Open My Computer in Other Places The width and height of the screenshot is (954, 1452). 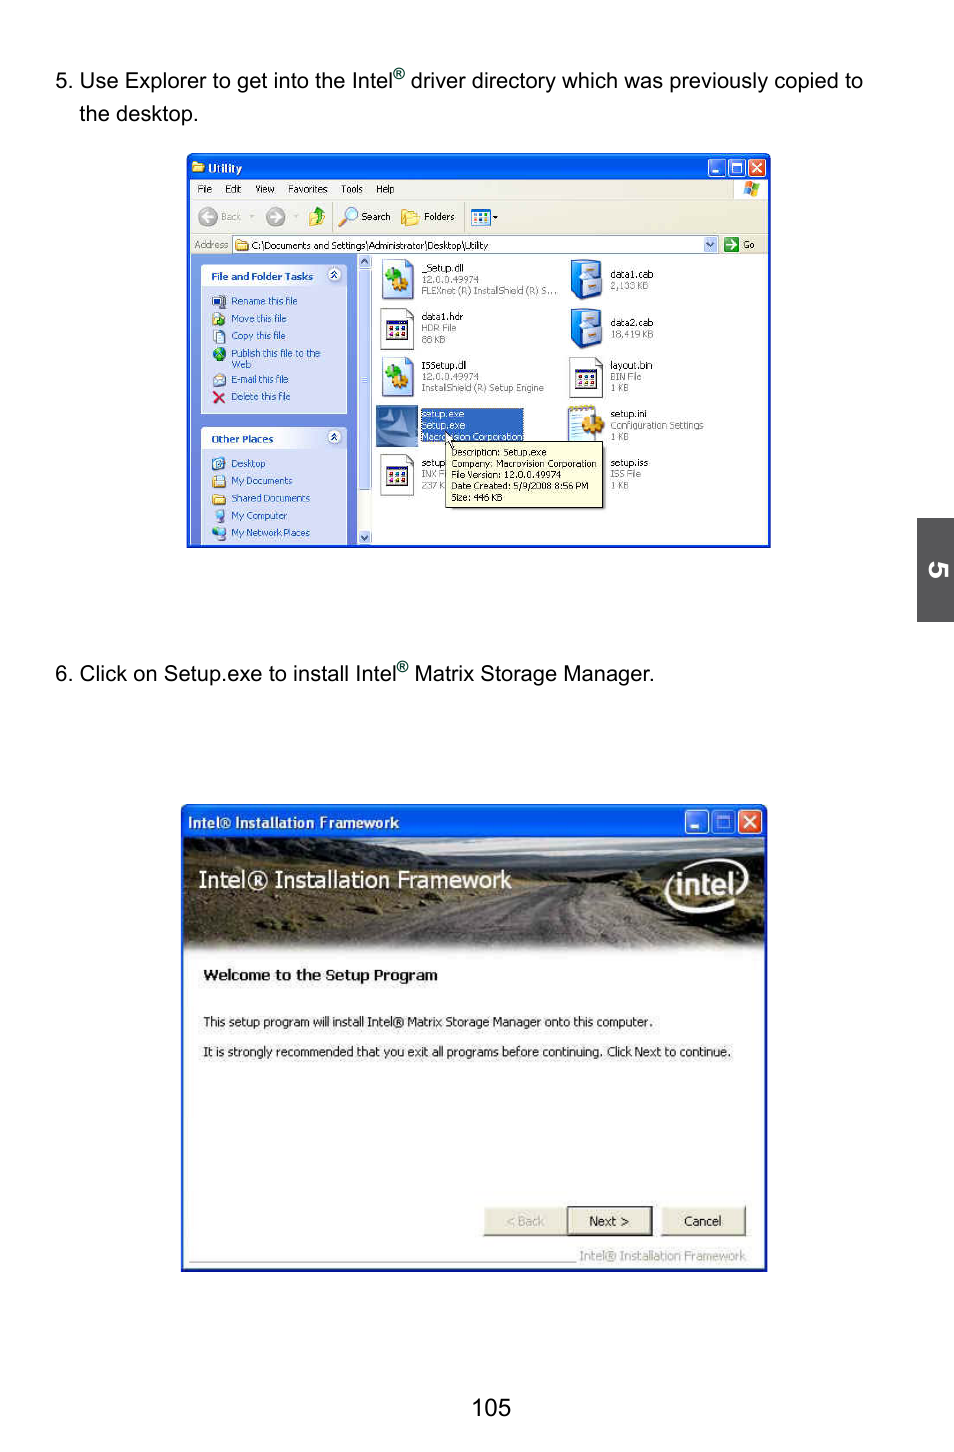coord(259,516)
